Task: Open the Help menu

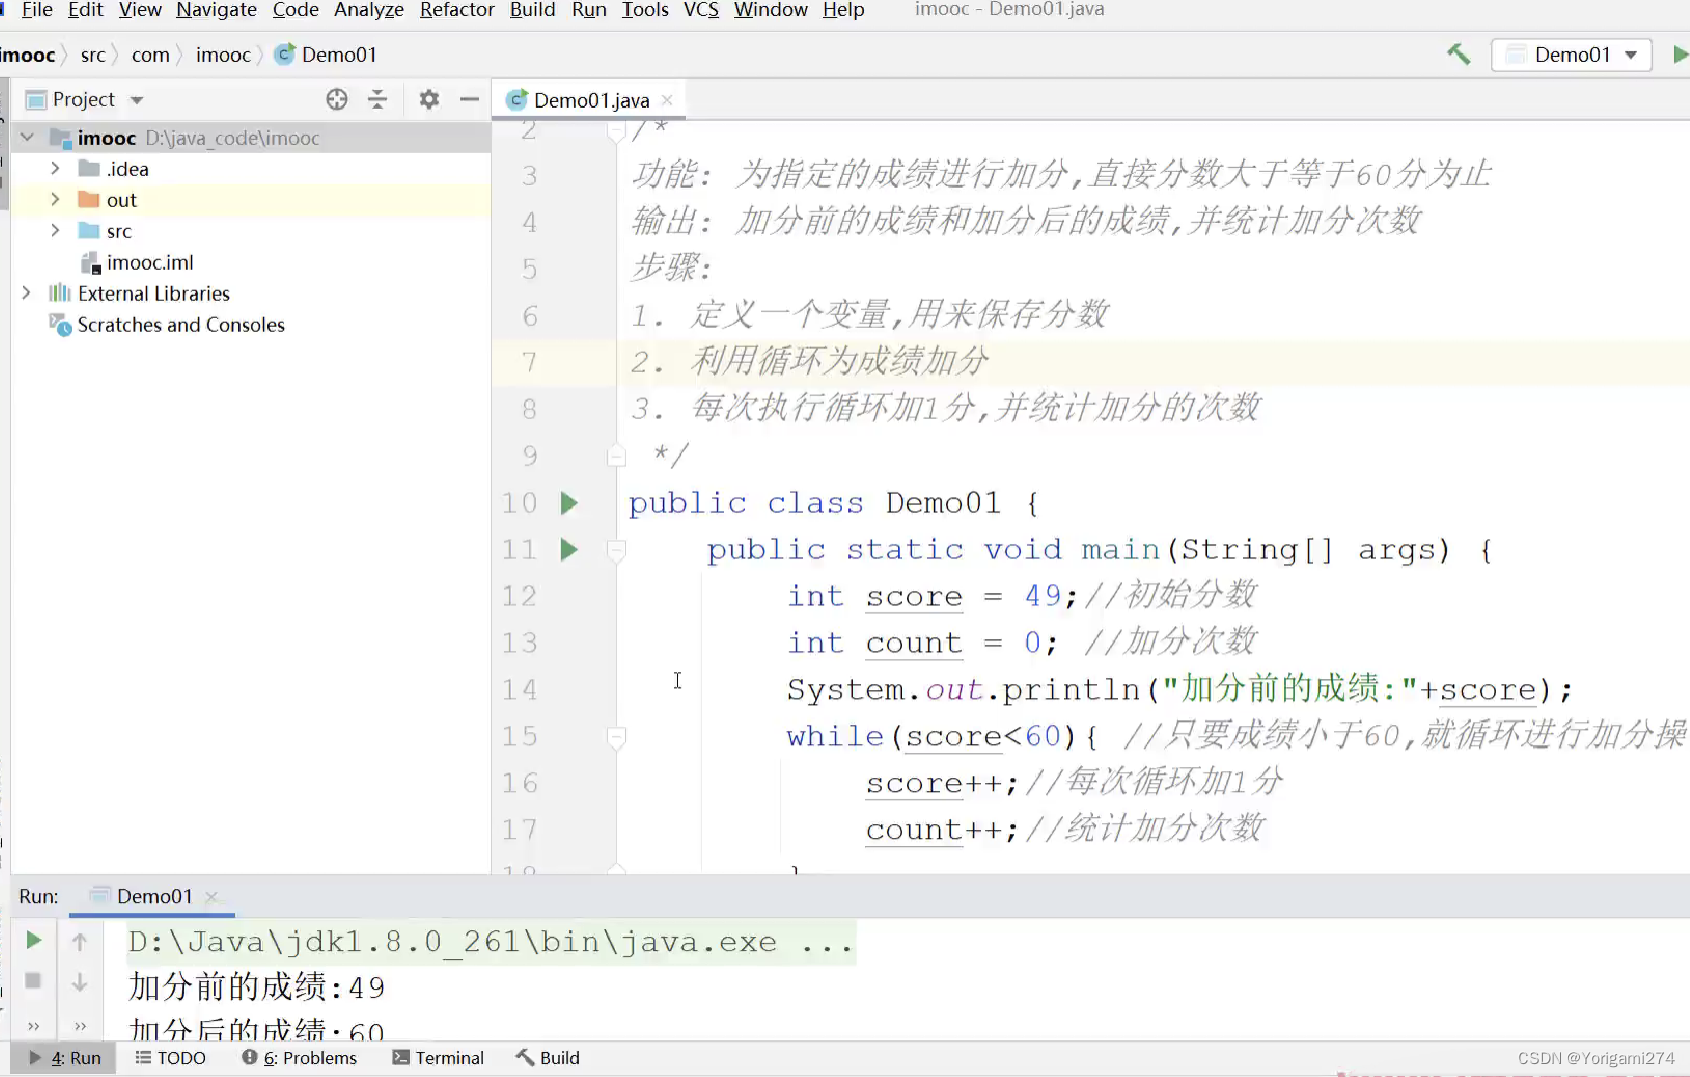Action: pos(843,10)
